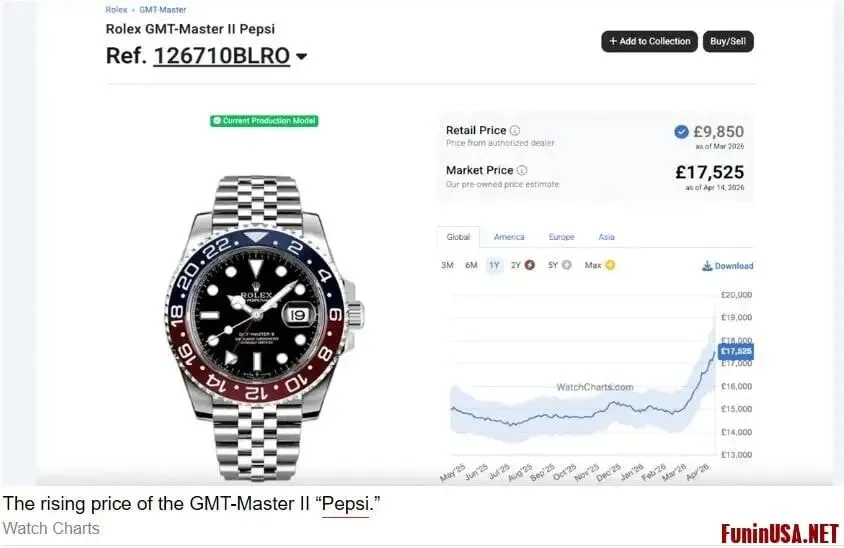Switch to the America tab

[x=509, y=237]
